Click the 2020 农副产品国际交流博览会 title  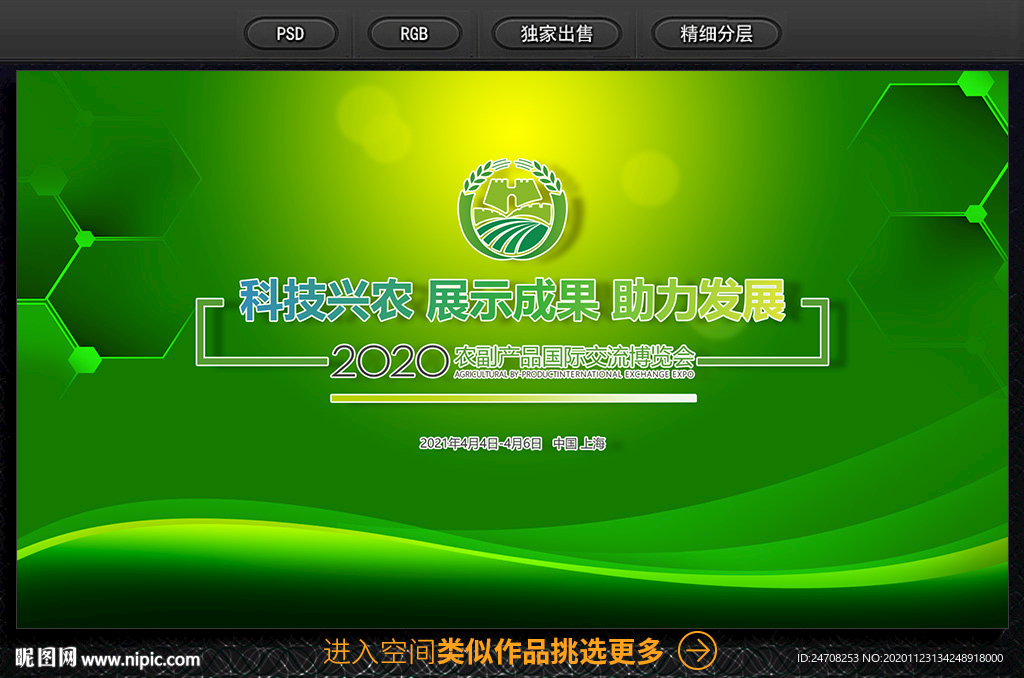click(513, 361)
